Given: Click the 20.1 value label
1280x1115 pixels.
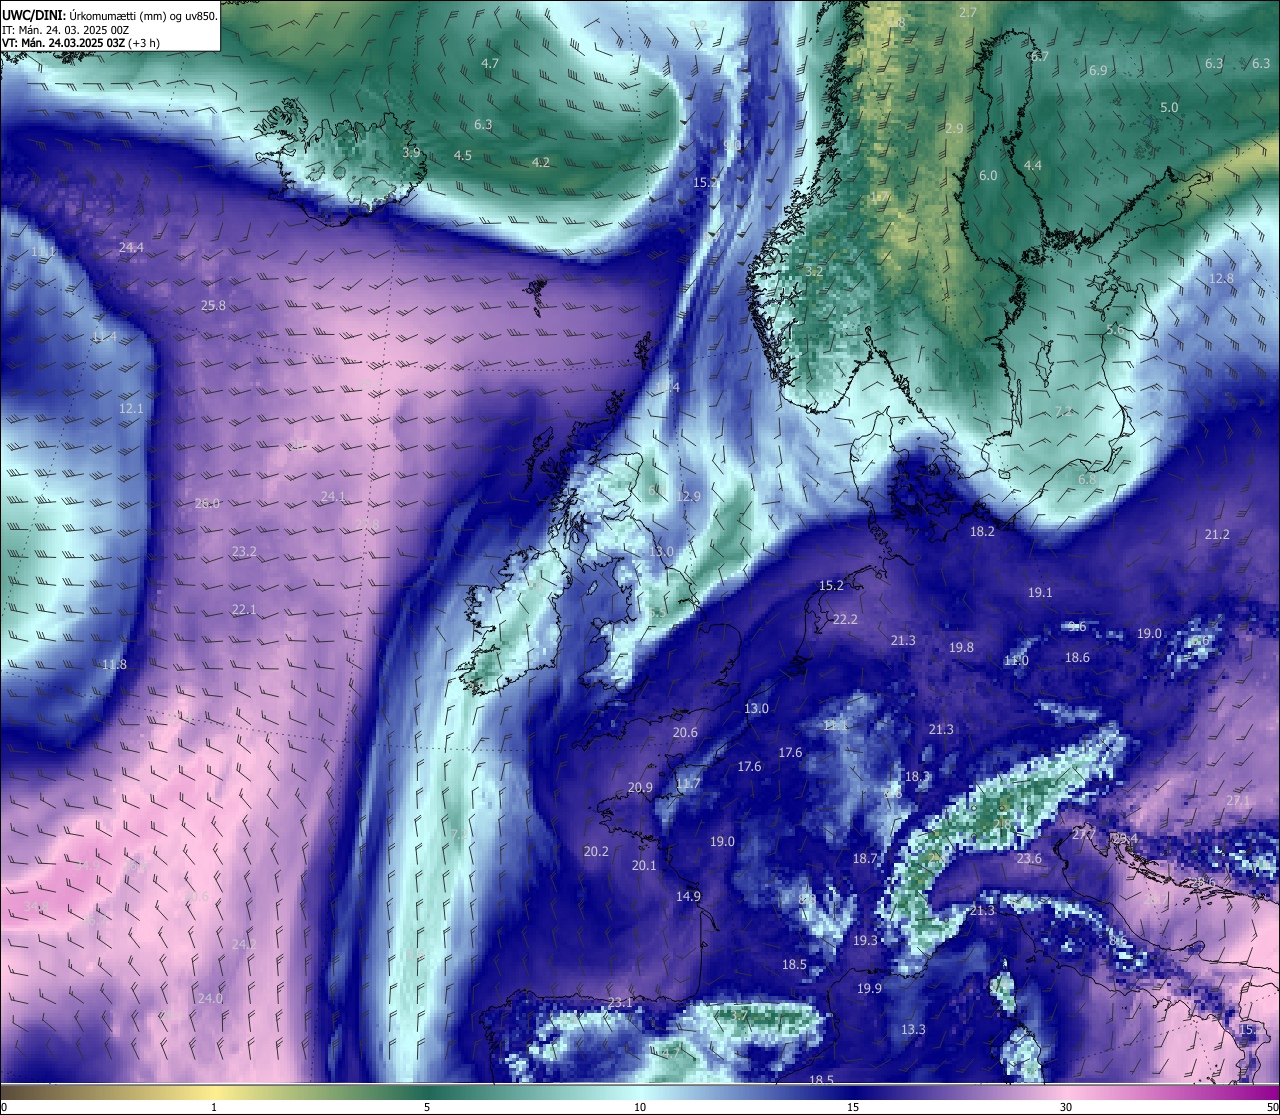Looking at the screenshot, I should click(x=644, y=866).
